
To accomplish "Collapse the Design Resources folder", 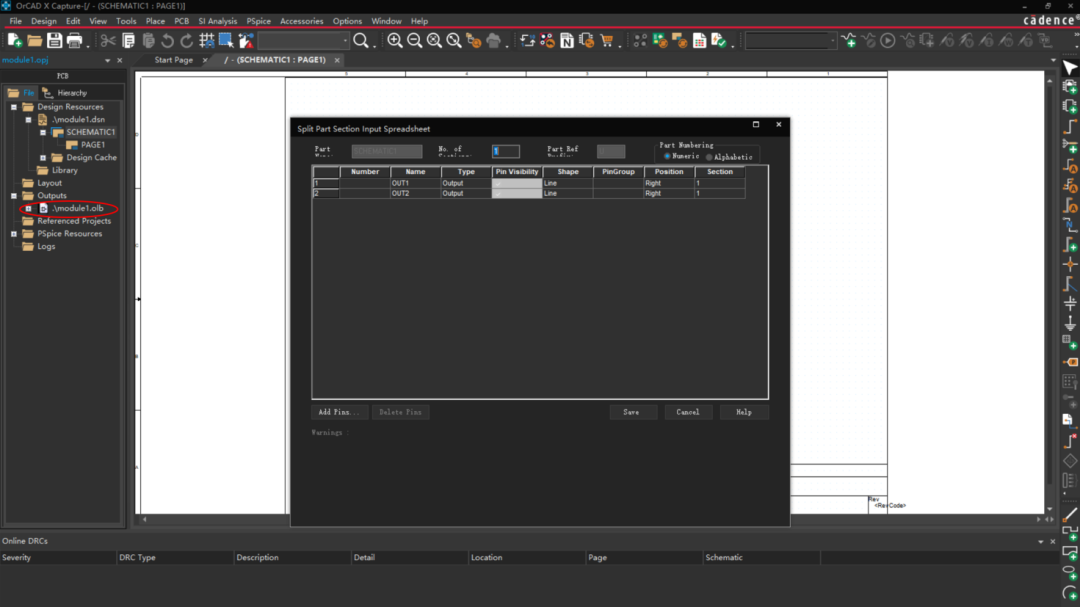I will tap(14, 107).
